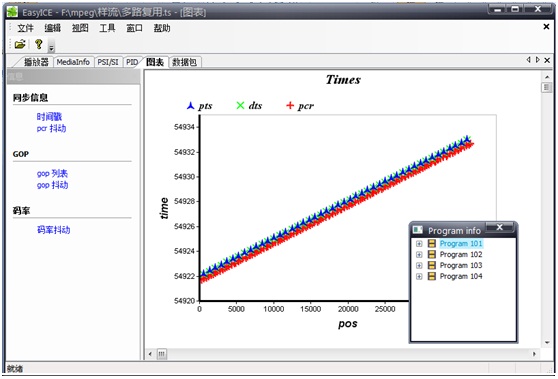Close the active tab with the X icon

[x=547, y=60]
